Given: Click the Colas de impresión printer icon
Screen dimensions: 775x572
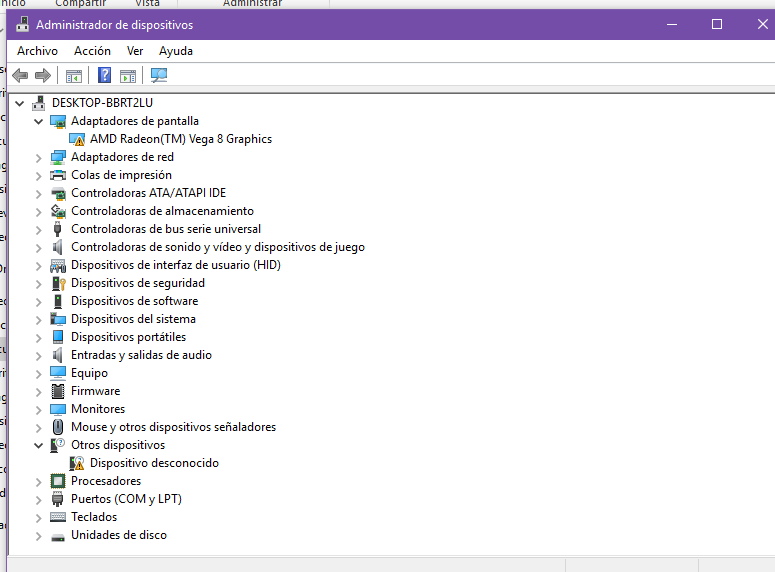Looking at the screenshot, I should 58,175.
